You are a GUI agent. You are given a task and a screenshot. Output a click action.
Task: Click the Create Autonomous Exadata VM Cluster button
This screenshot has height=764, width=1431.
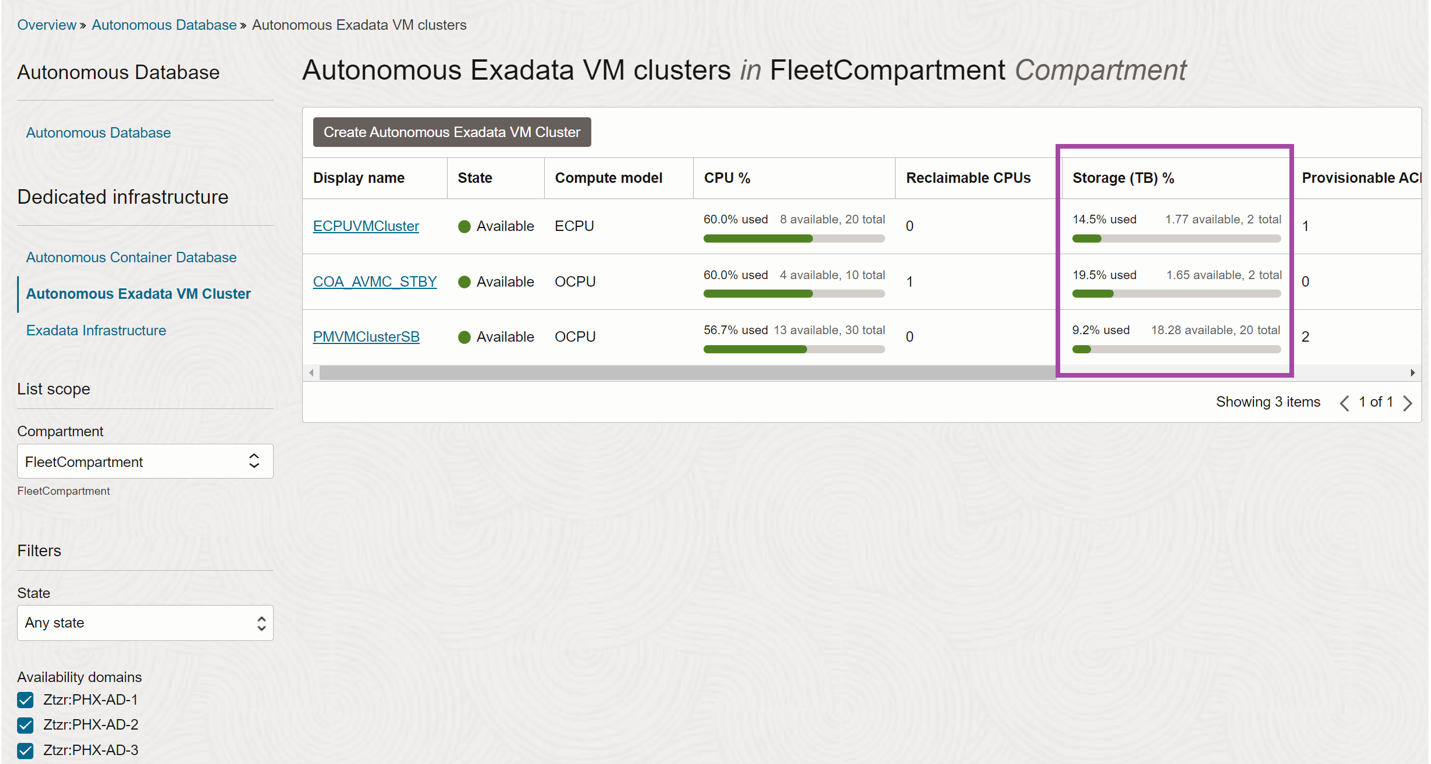click(451, 131)
